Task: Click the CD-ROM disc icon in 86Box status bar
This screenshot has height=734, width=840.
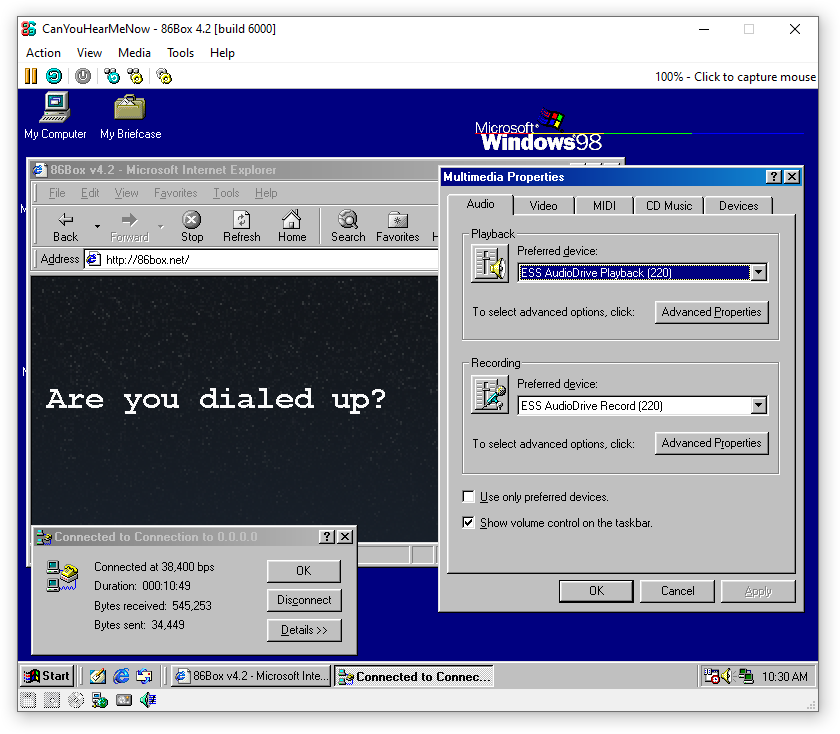Action: pos(76,700)
